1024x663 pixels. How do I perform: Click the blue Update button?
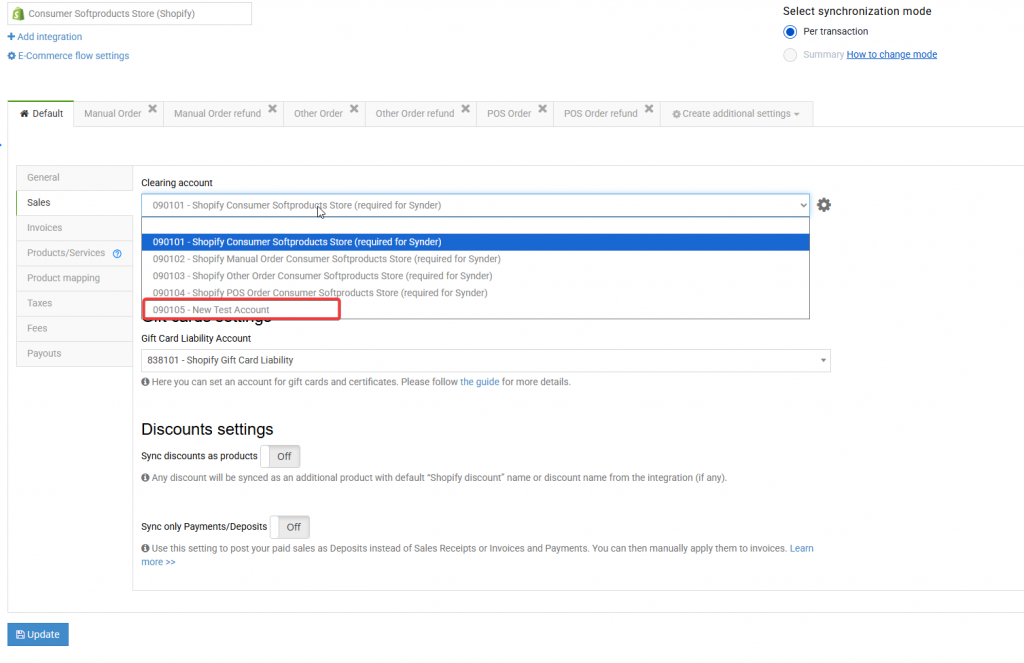click(x=38, y=634)
